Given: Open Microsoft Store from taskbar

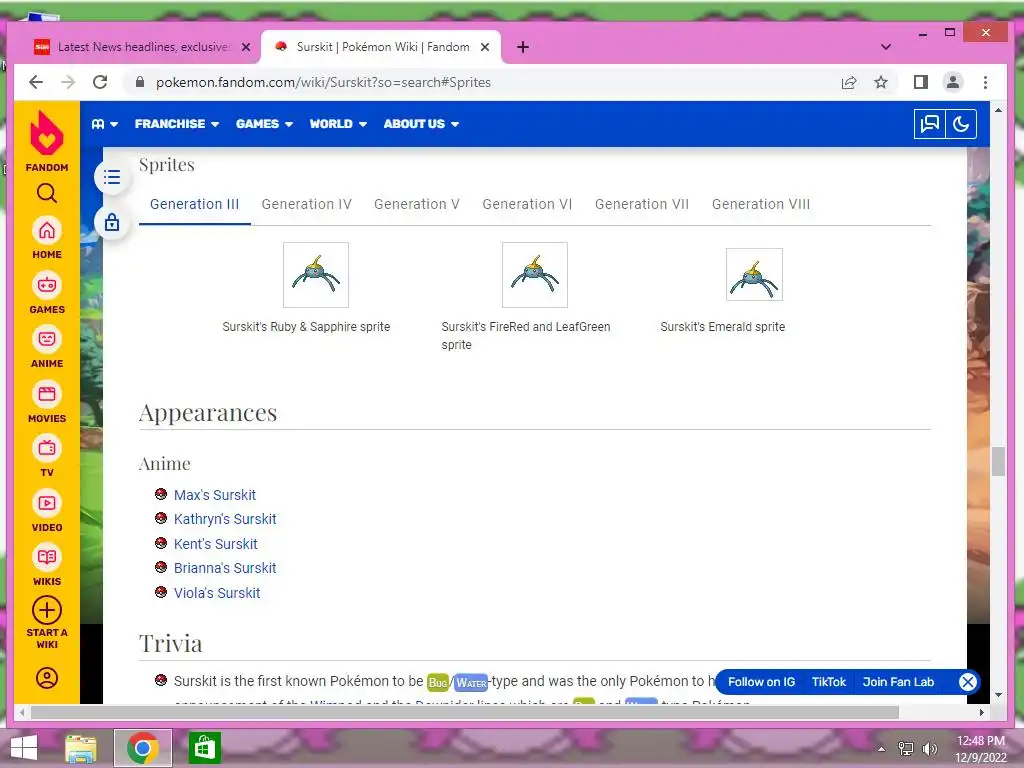Looking at the screenshot, I should click(204, 748).
